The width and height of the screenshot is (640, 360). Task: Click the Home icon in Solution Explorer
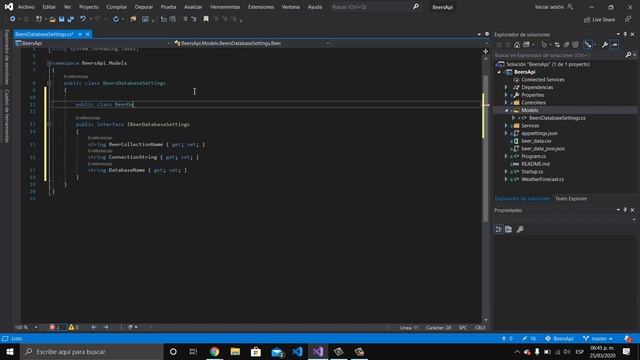point(517,45)
